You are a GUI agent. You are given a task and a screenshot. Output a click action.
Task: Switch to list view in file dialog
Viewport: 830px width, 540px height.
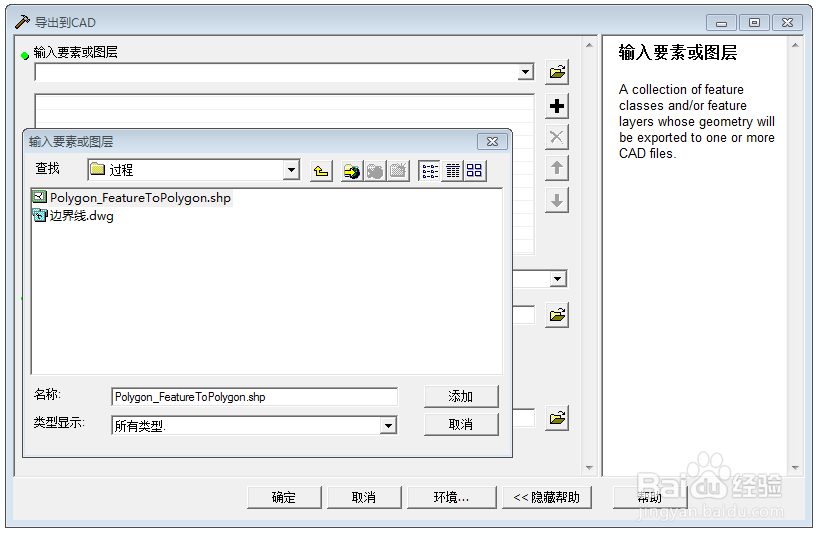click(429, 170)
